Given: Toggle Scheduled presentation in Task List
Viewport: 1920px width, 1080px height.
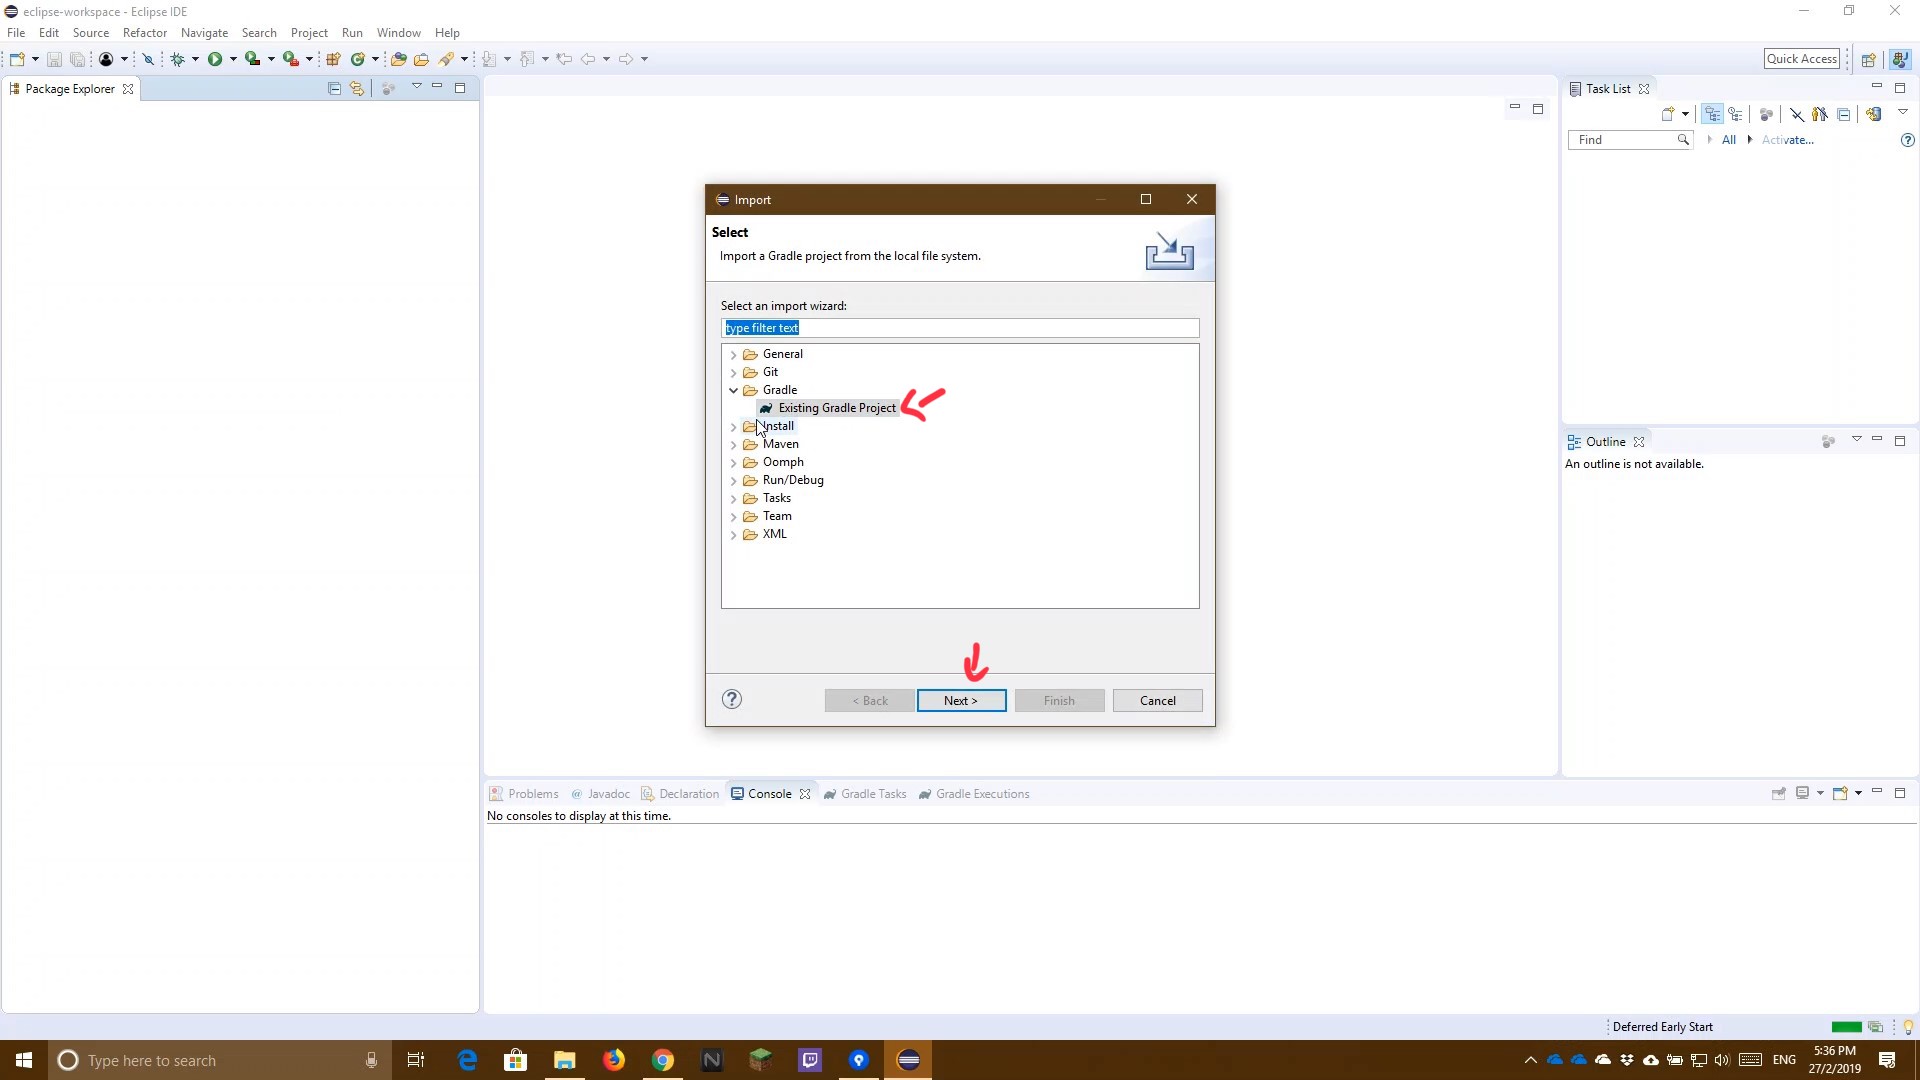Looking at the screenshot, I should [1736, 114].
